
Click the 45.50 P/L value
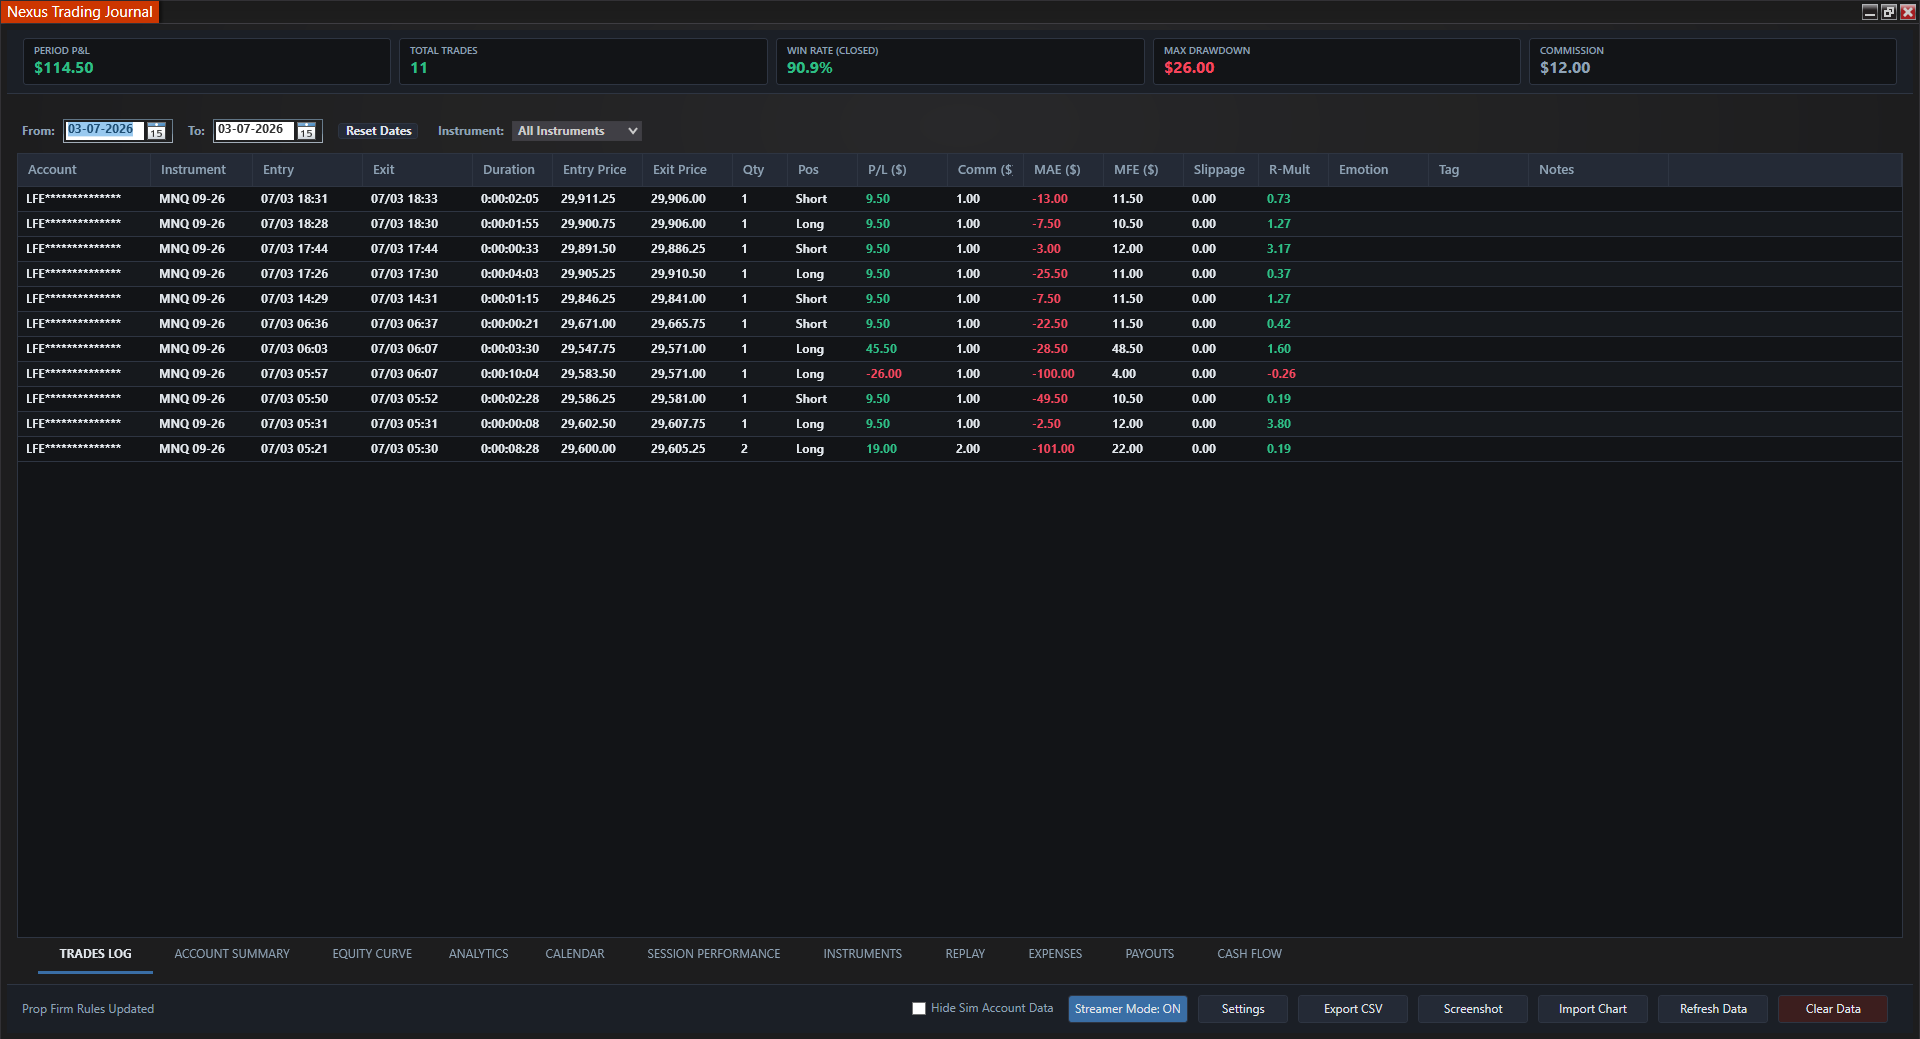[881, 349]
